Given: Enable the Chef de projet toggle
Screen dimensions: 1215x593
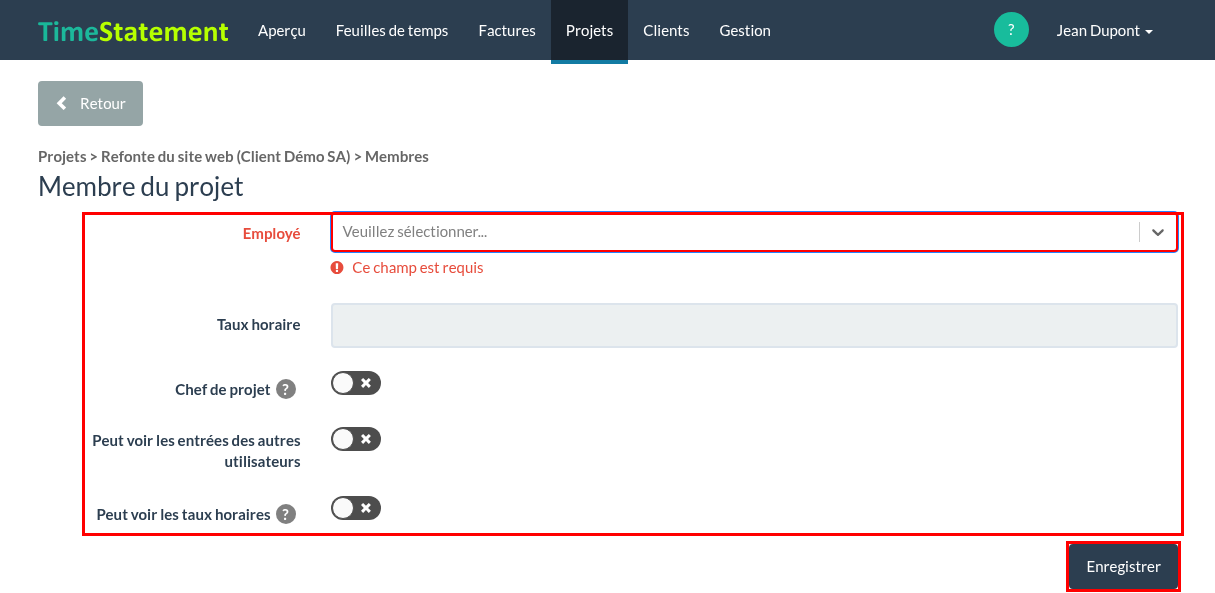Looking at the screenshot, I should click(x=356, y=383).
